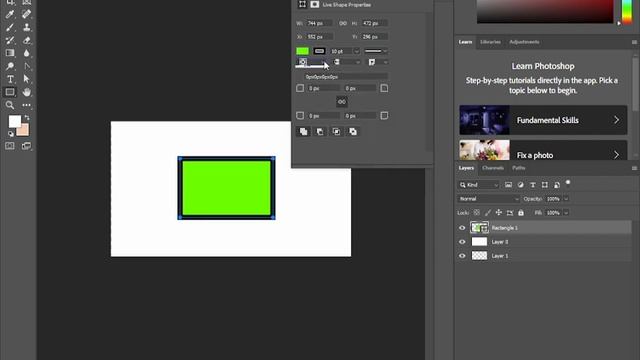Toggle lock transparent pixels
The image size is (640, 360).
[476, 213]
